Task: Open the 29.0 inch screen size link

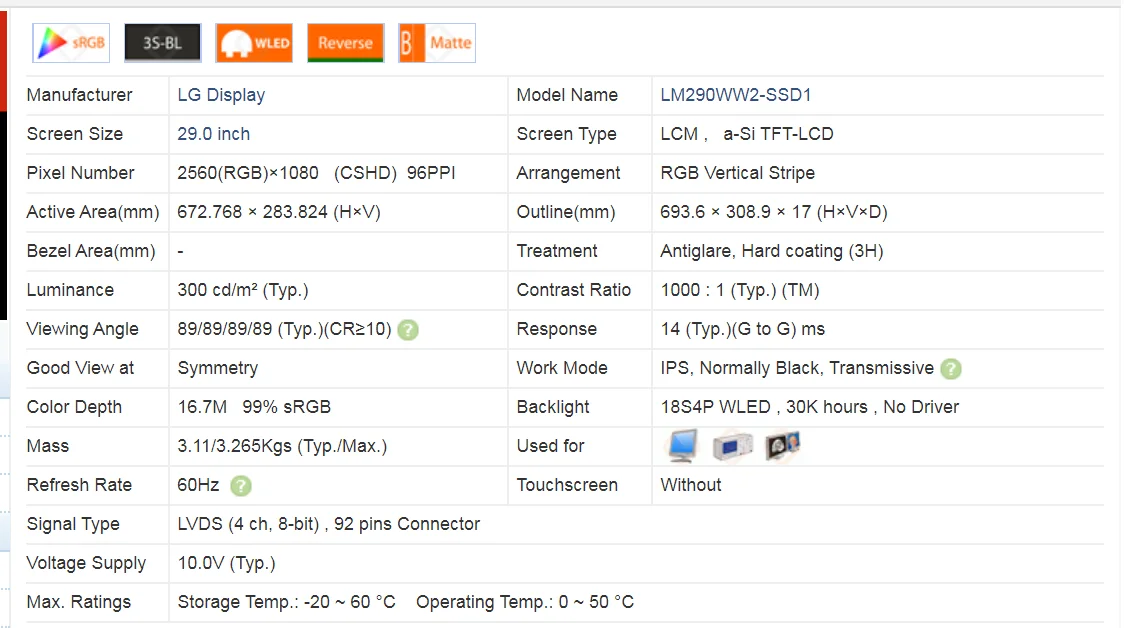Action: (213, 134)
